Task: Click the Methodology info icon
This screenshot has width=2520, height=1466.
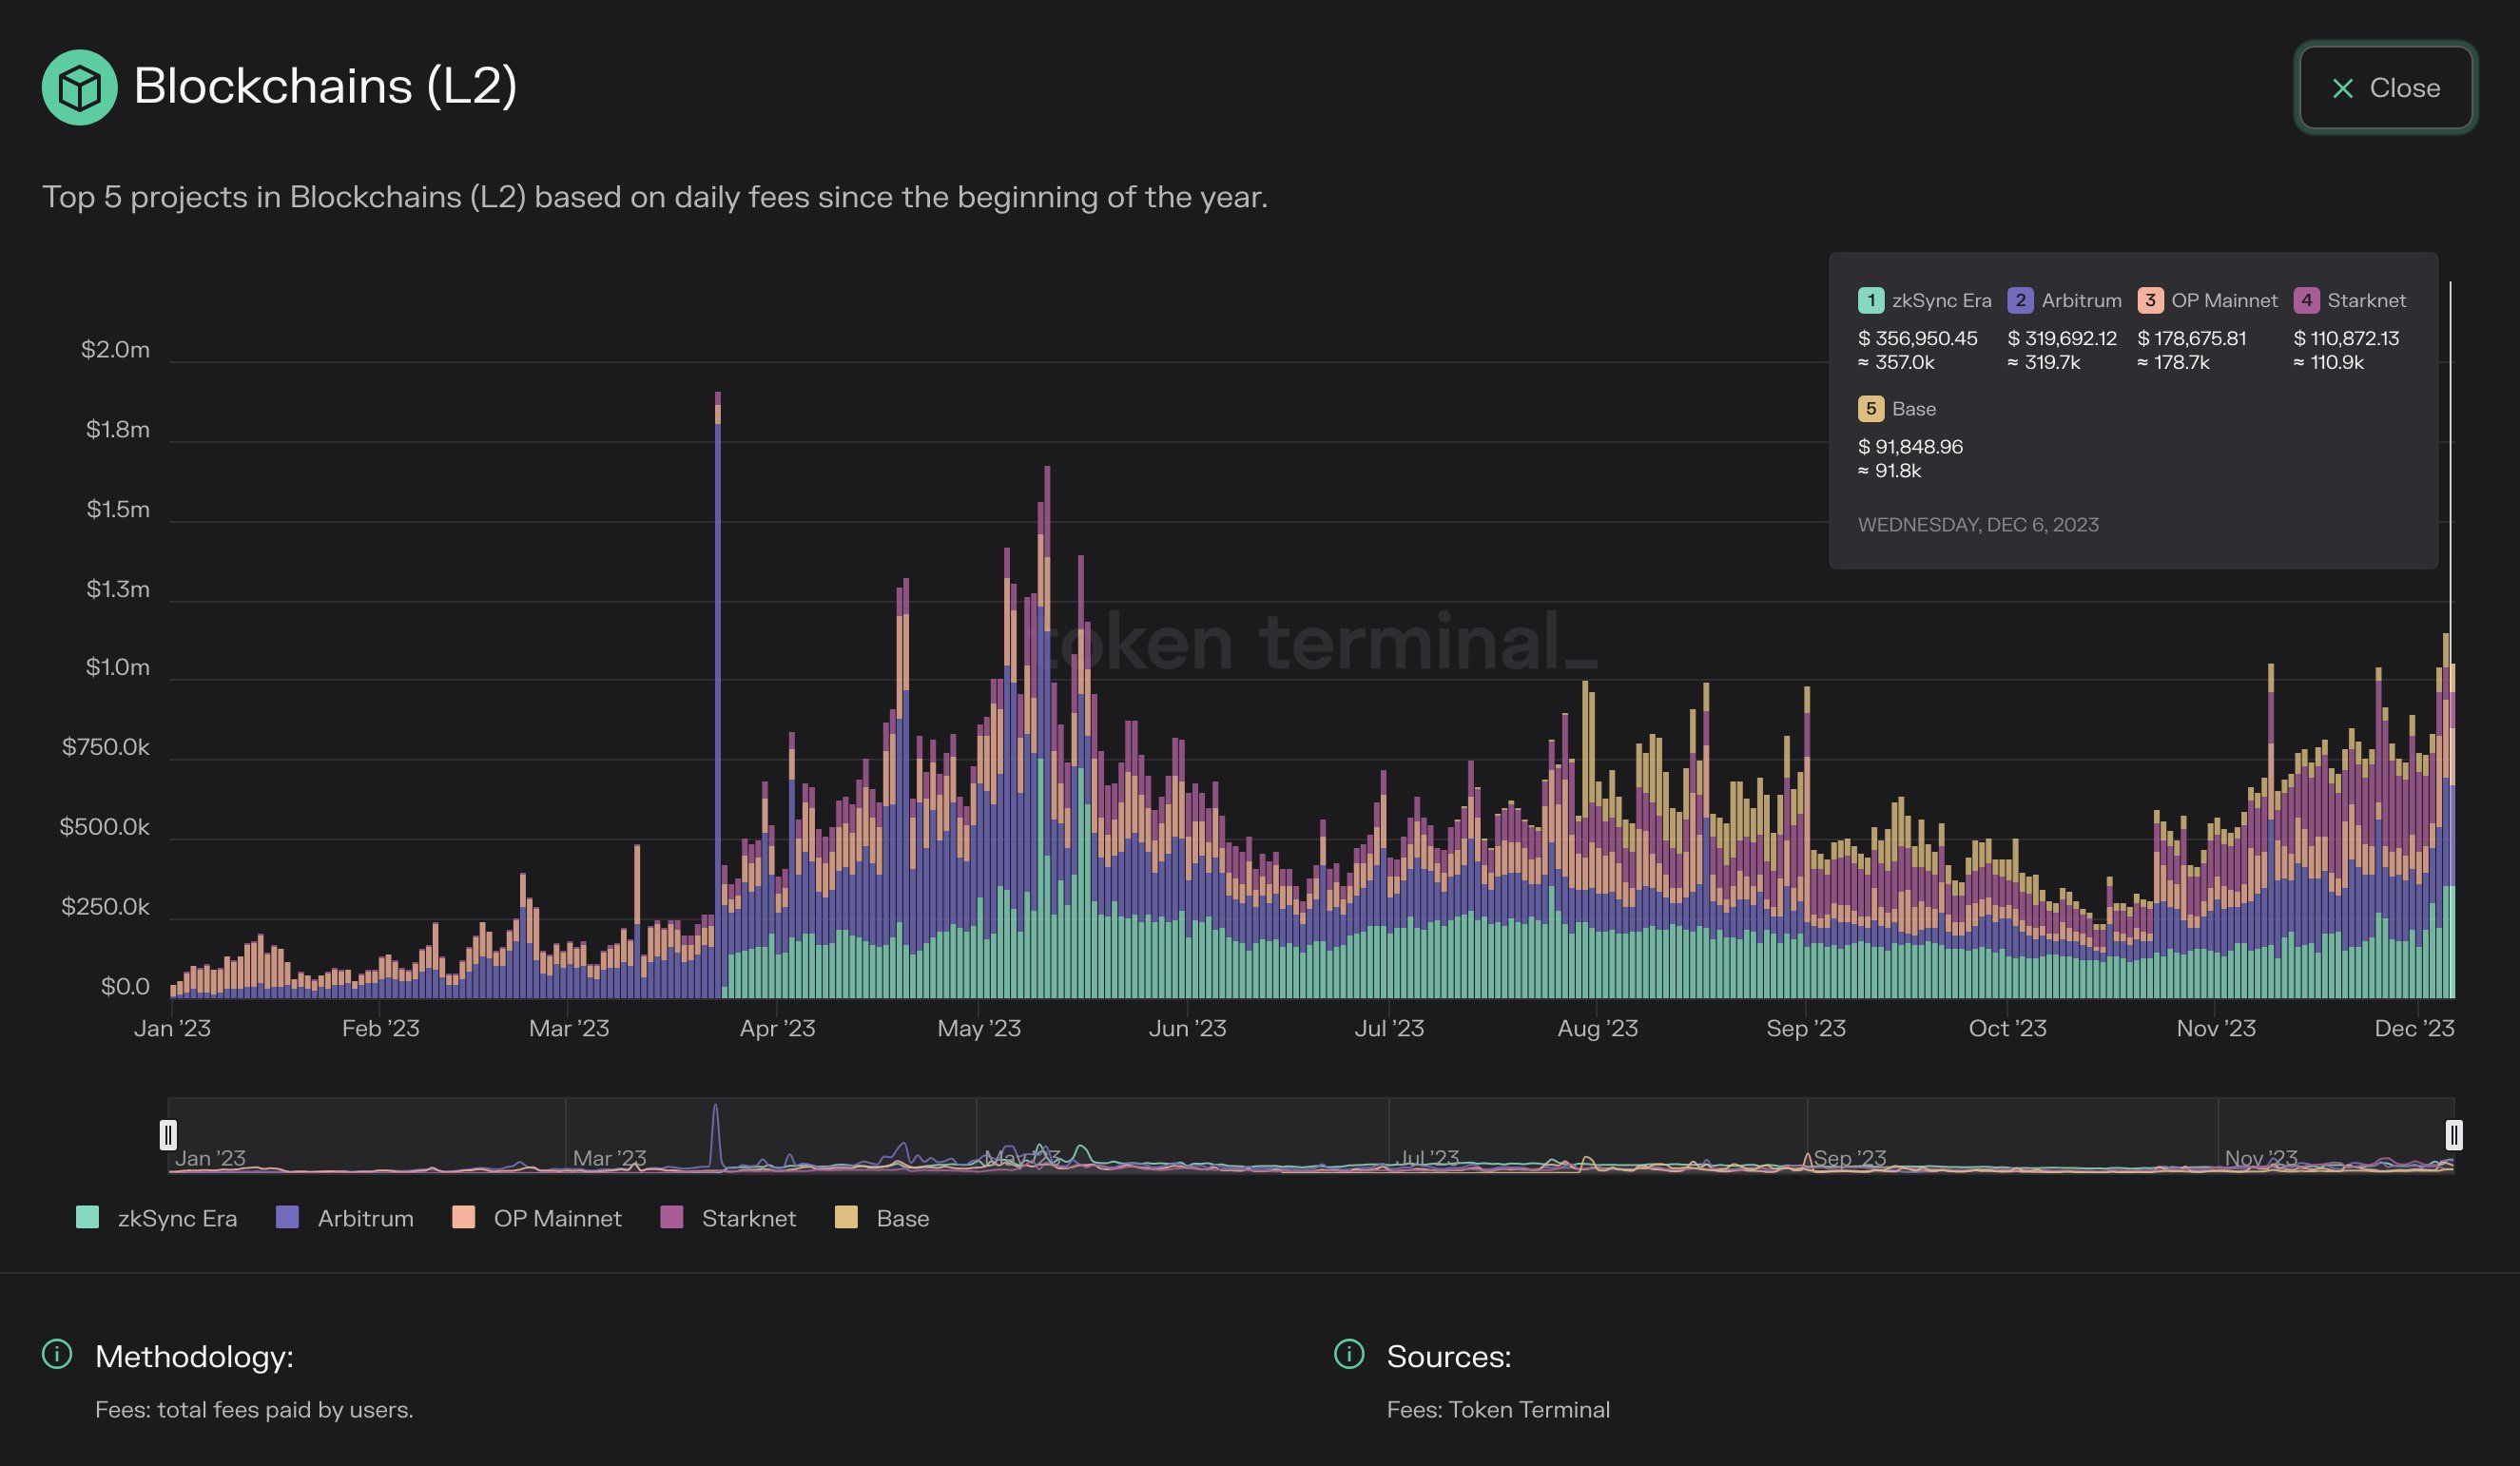Action: (x=57, y=1354)
